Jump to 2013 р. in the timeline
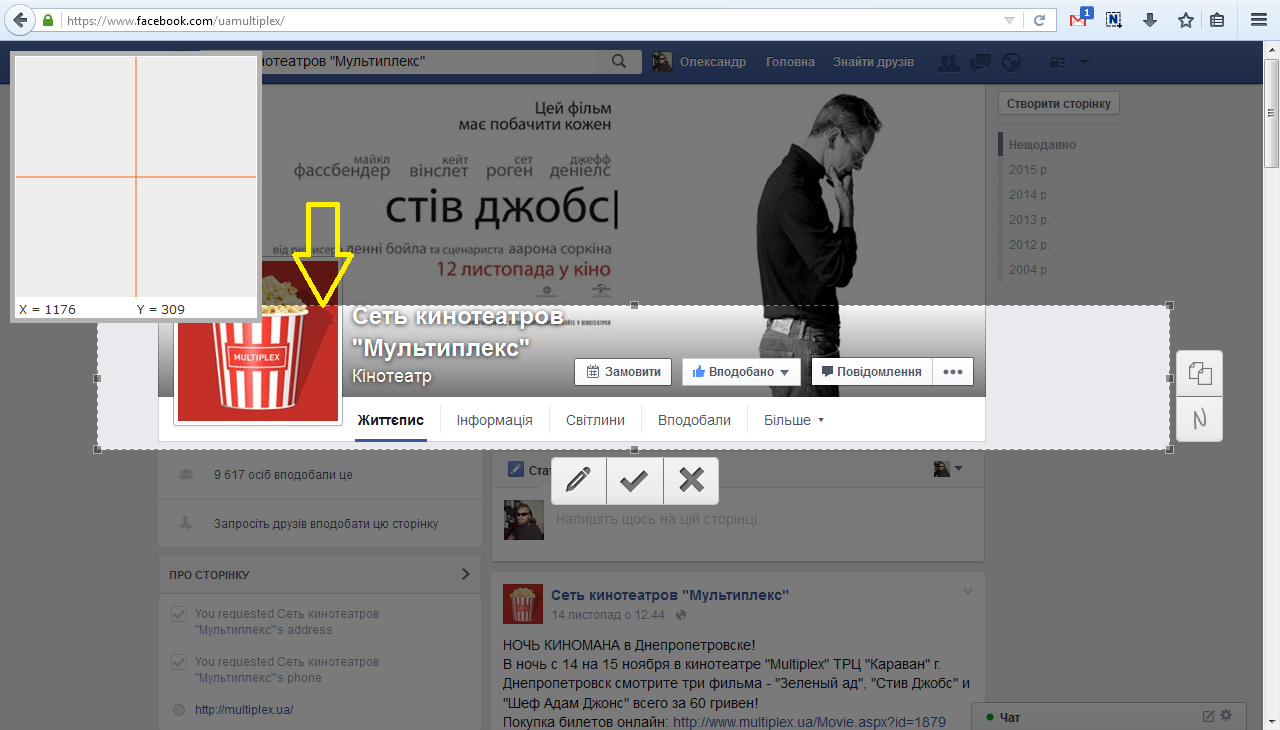1280x730 pixels. tap(1029, 220)
